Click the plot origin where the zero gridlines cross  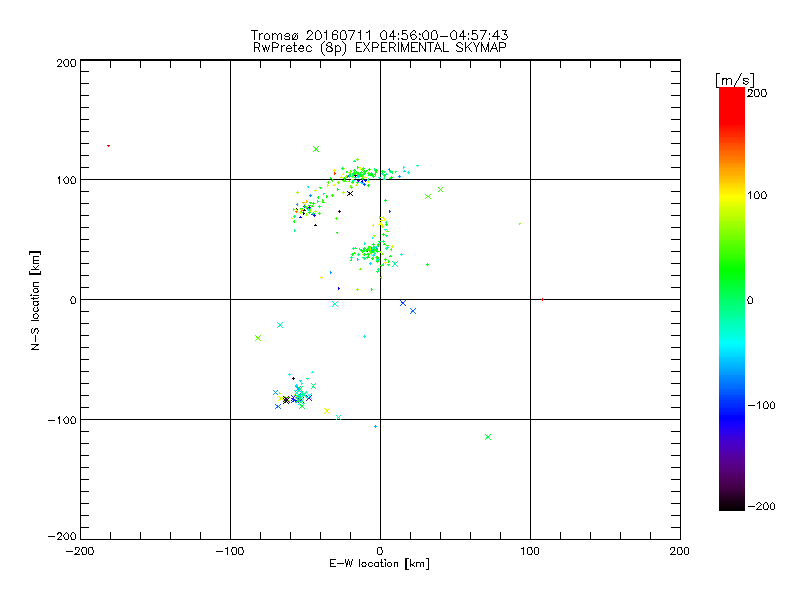[x=380, y=299]
